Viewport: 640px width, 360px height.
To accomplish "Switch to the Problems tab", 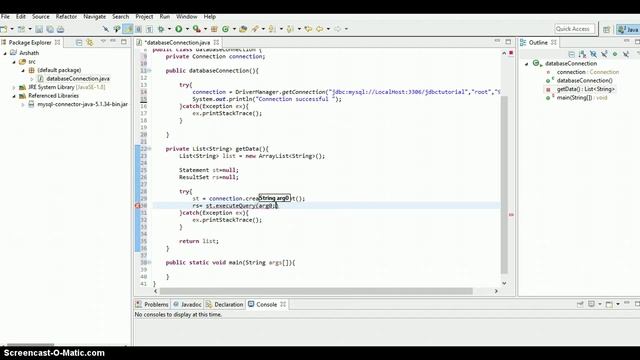I will pos(152,304).
